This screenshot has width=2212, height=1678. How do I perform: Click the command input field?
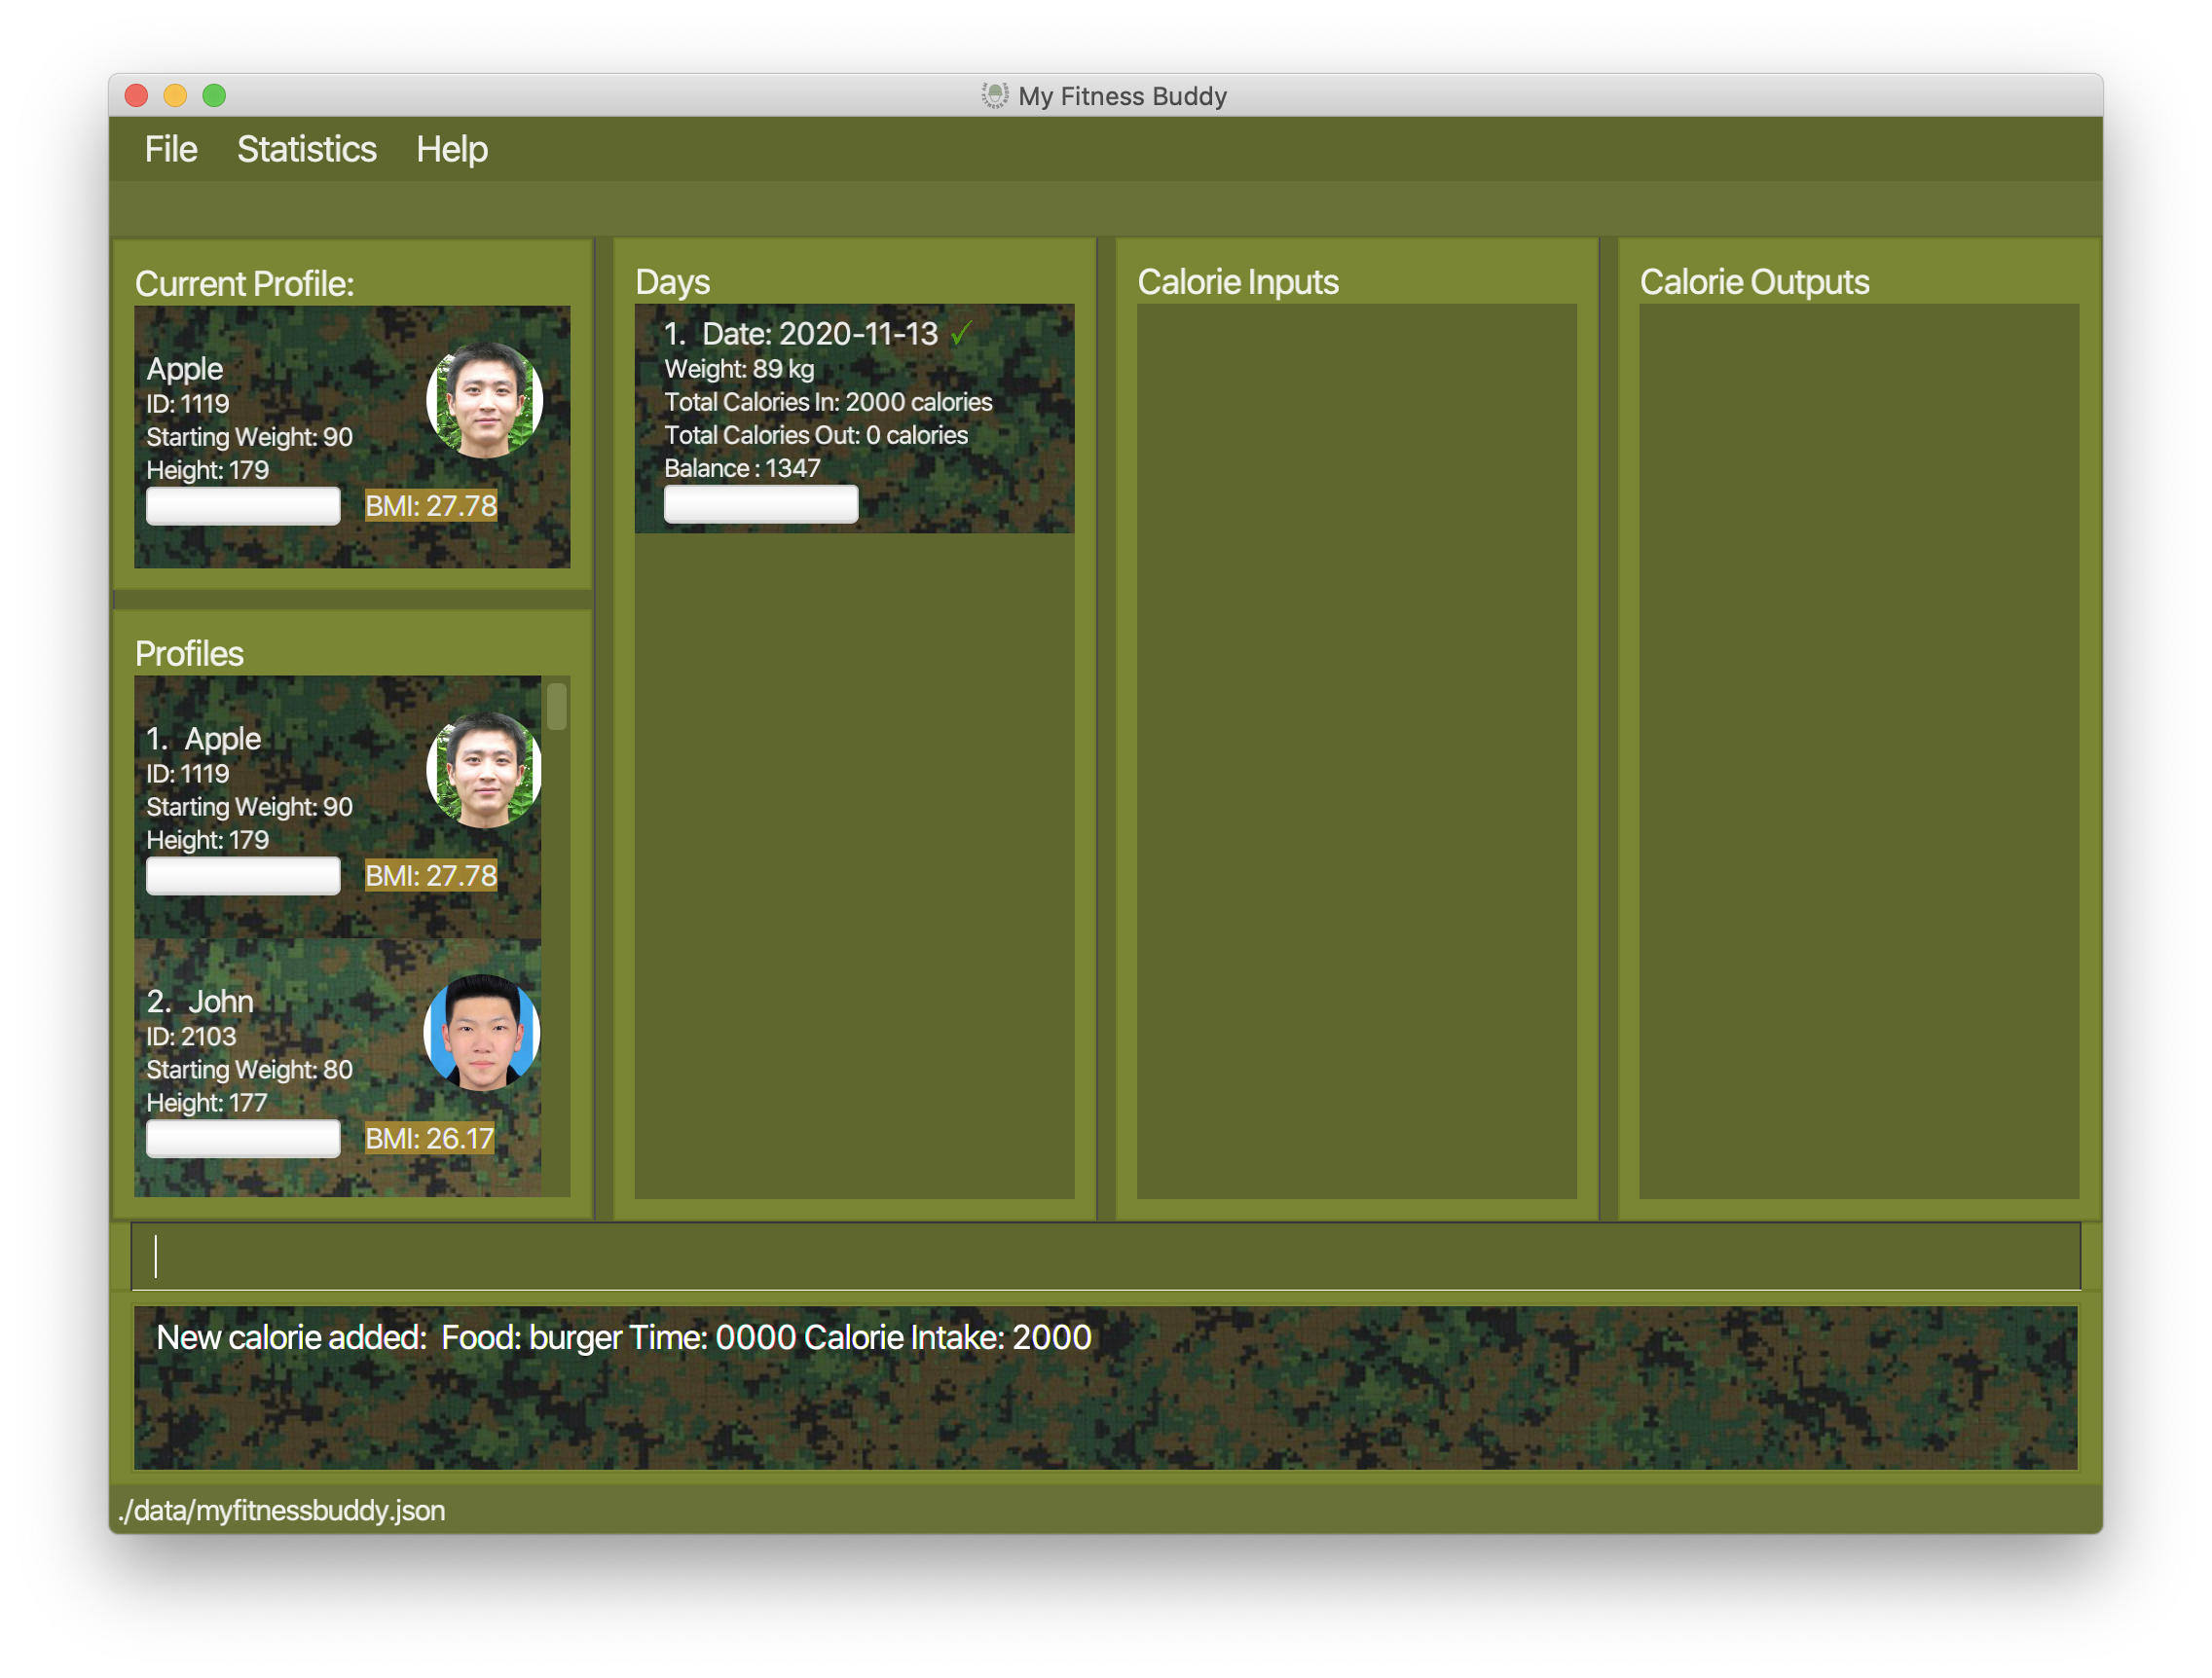coord(1105,1256)
